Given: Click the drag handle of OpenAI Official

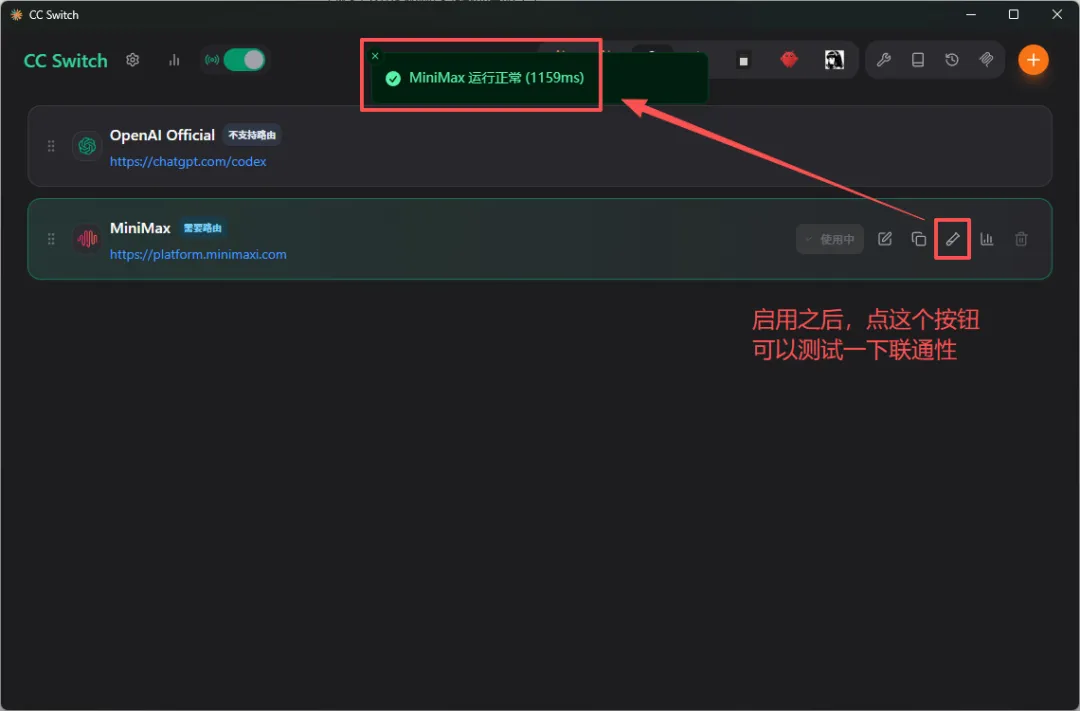Looking at the screenshot, I should (51, 146).
